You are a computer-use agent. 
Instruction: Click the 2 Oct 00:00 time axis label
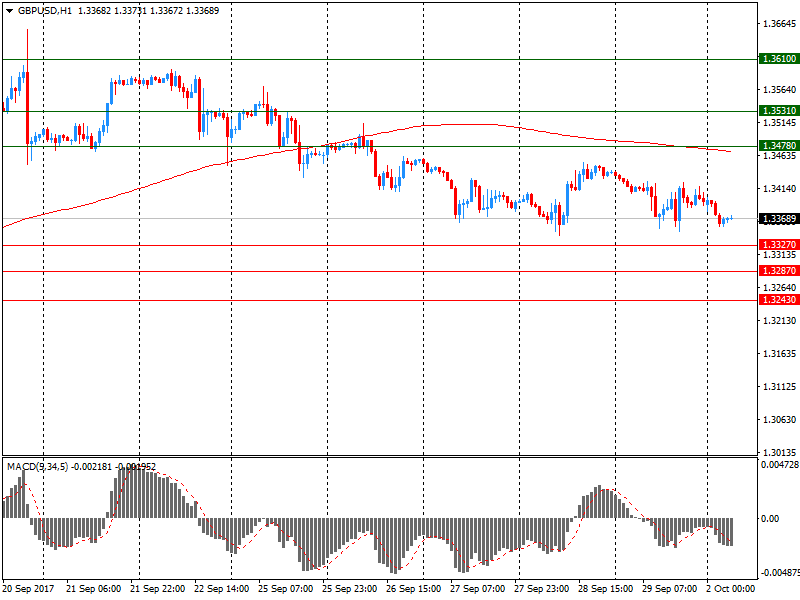pos(730,589)
